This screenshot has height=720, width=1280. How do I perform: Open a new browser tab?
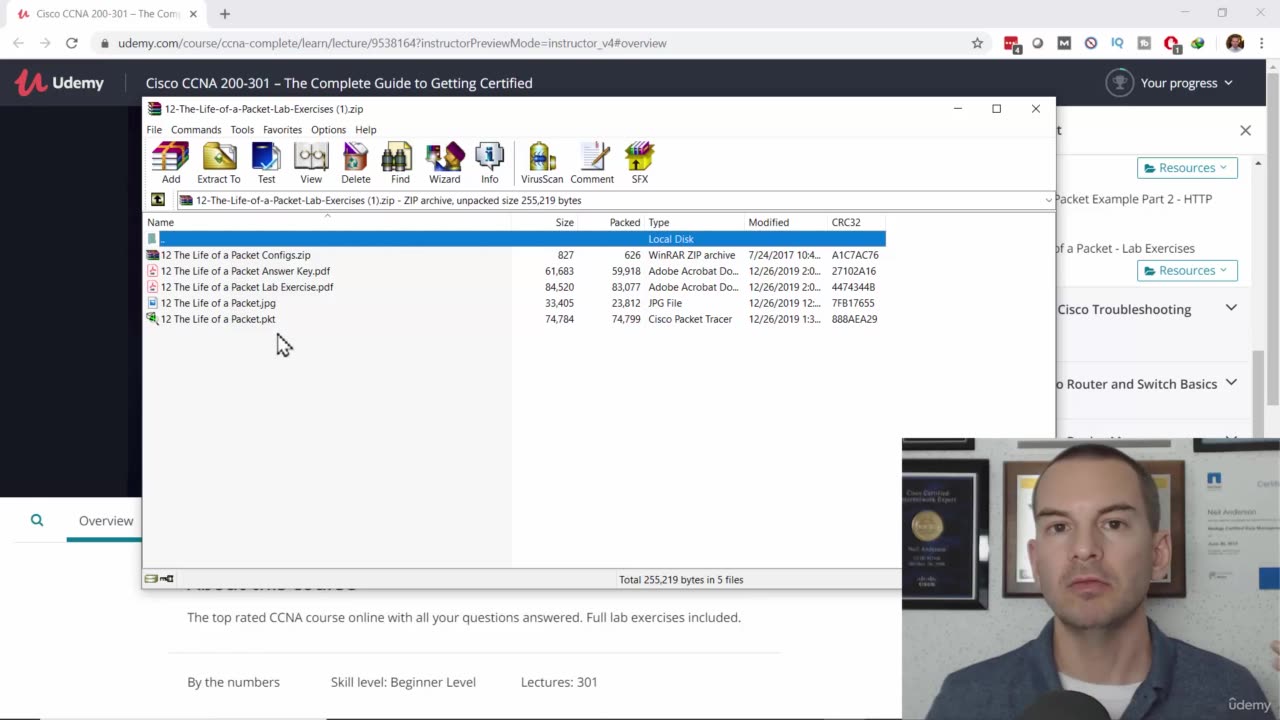point(225,14)
